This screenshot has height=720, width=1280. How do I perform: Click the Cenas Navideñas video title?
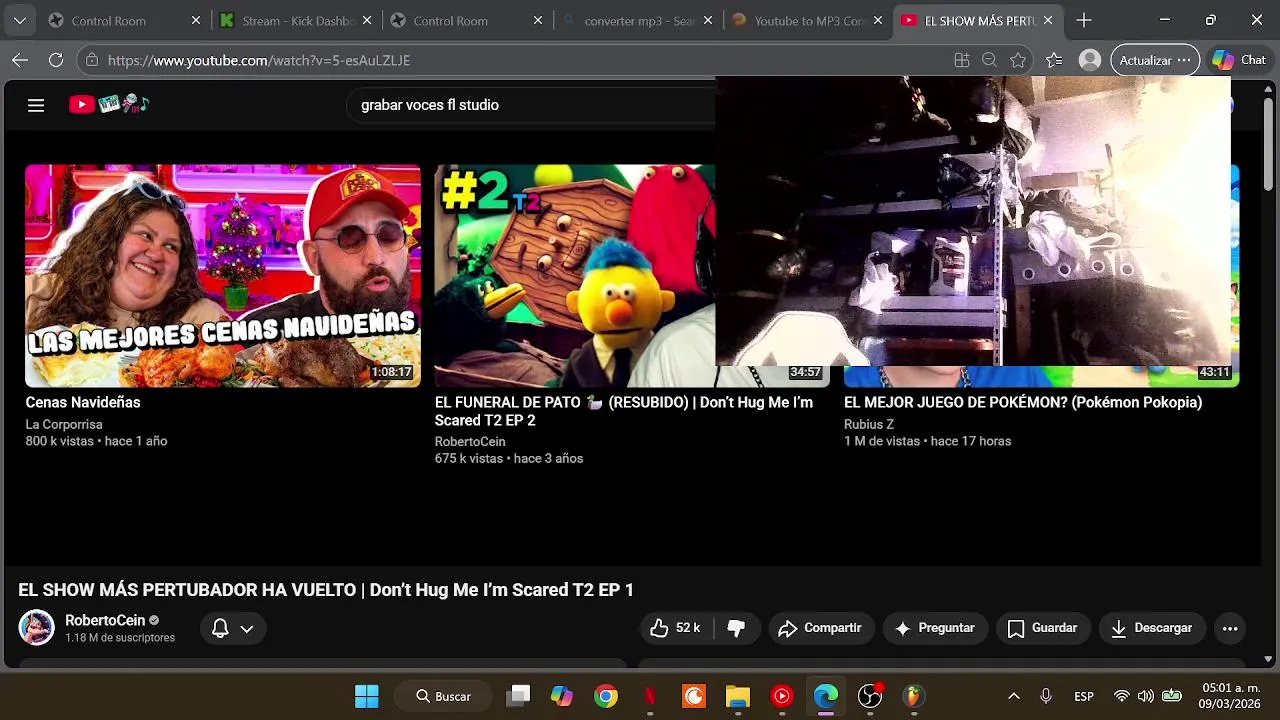(83, 402)
